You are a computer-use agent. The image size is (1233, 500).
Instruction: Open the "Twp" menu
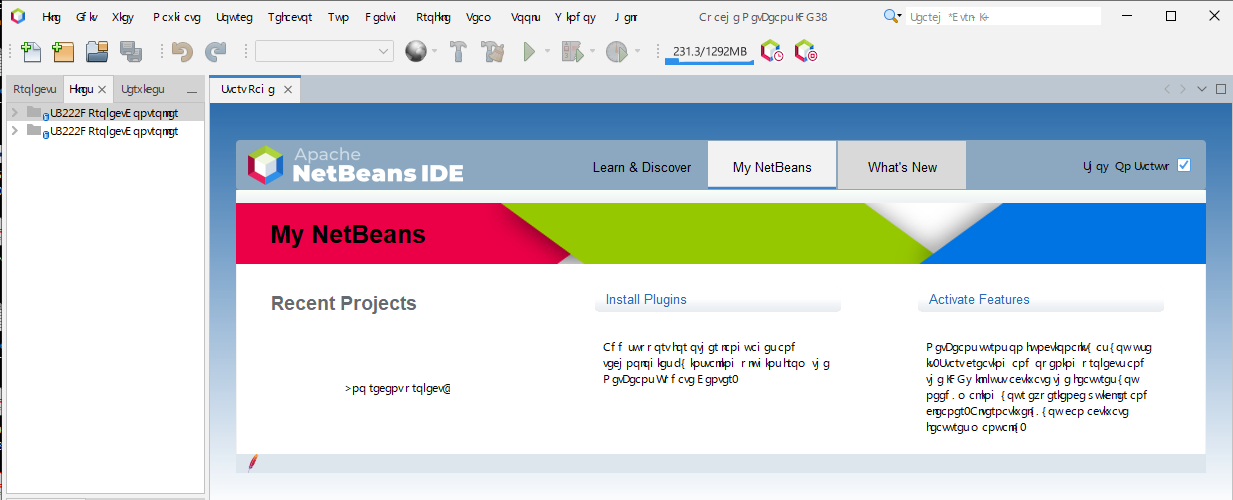(x=338, y=17)
